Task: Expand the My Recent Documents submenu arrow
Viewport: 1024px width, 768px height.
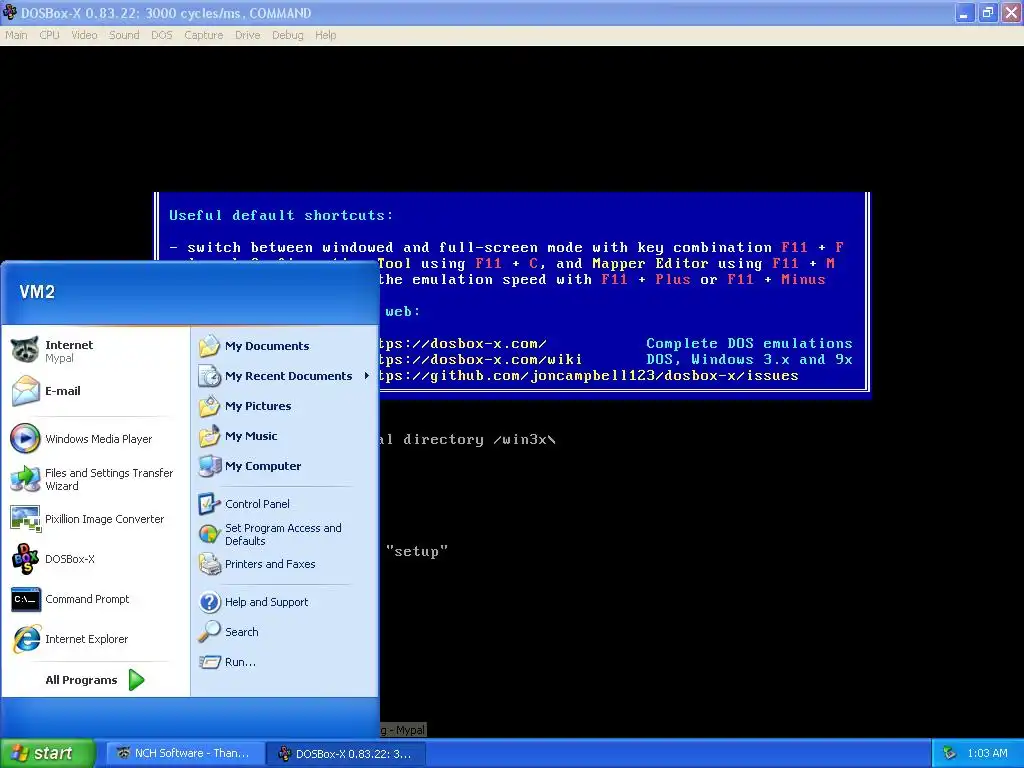Action: [x=366, y=376]
